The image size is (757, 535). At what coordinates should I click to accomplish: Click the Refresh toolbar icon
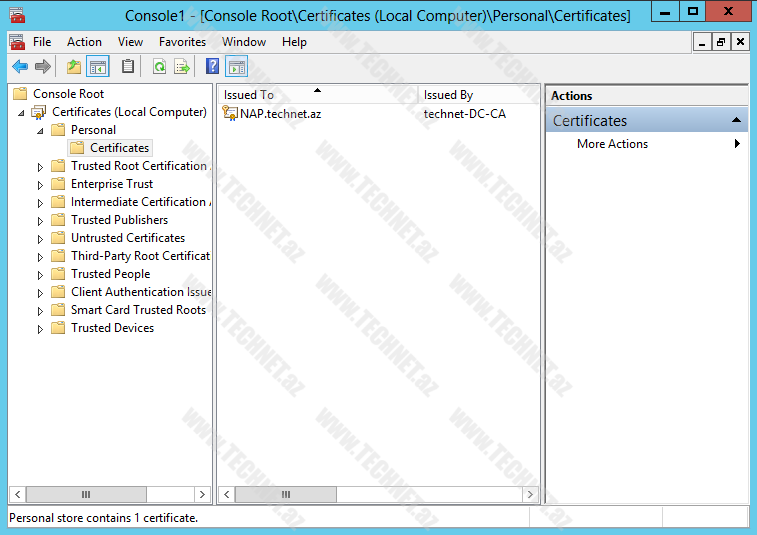[x=159, y=67]
